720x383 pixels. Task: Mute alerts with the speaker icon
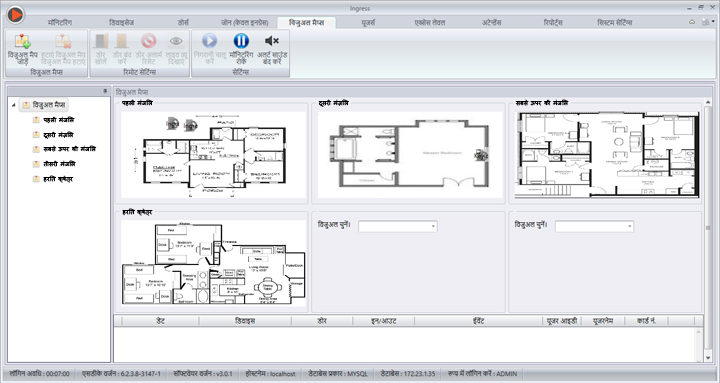272,41
